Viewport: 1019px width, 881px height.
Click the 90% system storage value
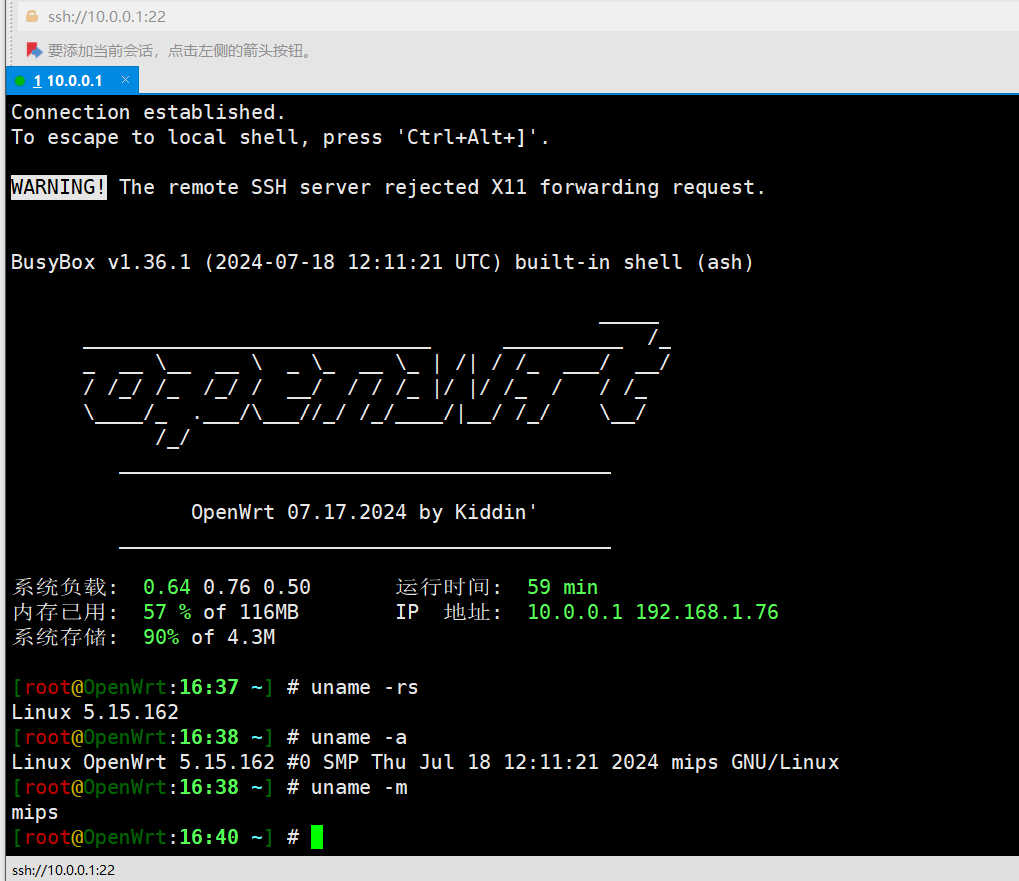pyautogui.click(x=161, y=637)
